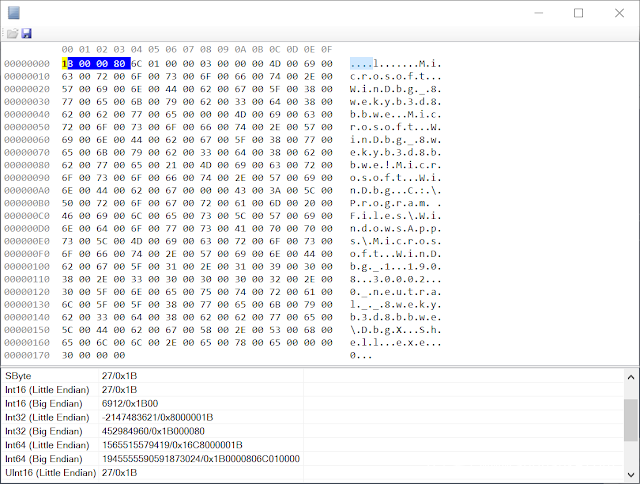640x484 pixels.
Task: Click ASCII text b.w.e.!.M.i.c.r.
Action: pyautogui.click(x=396, y=165)
